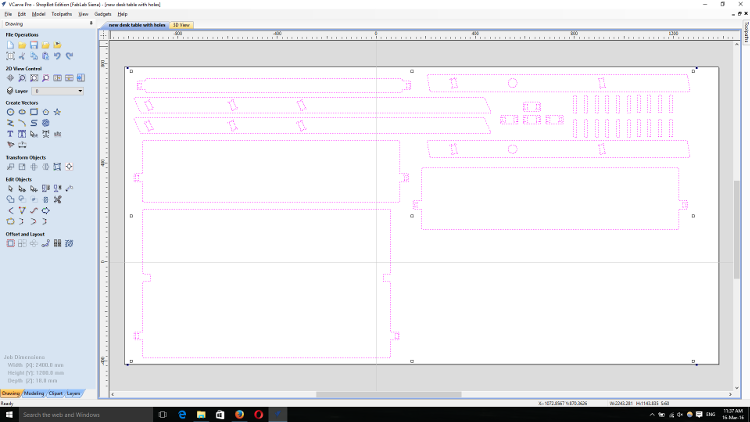This screenshot has height=422, width=750.
Task: Weld the selected vectors
Action: (x=11, y=200)
